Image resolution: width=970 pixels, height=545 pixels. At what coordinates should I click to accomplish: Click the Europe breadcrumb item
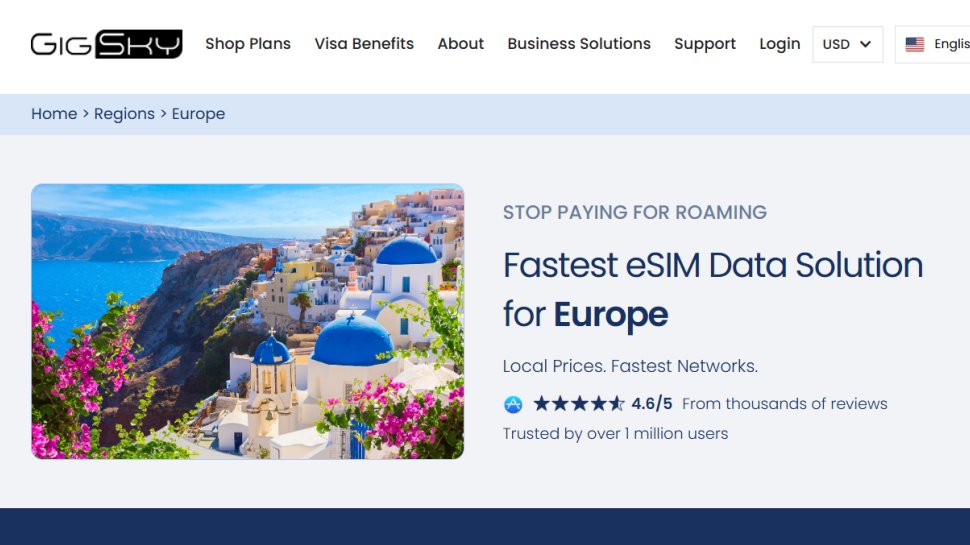tap(198, 114)
